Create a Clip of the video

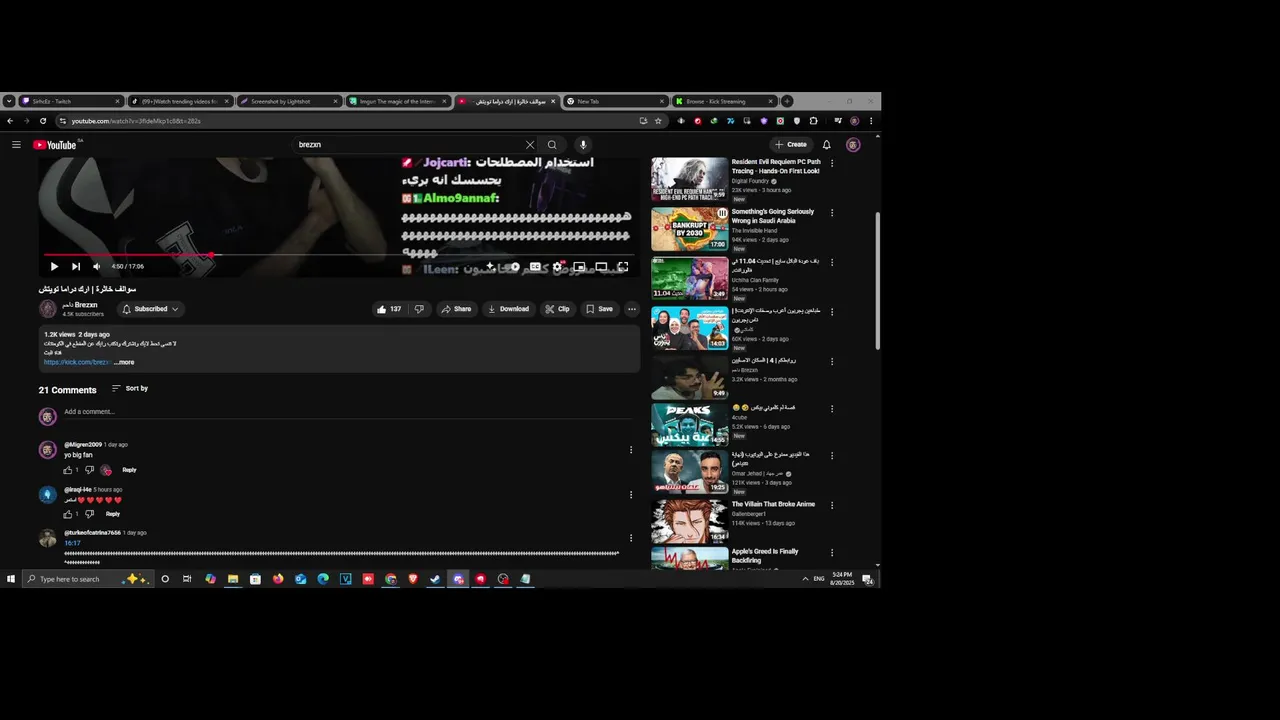(557, 309)
